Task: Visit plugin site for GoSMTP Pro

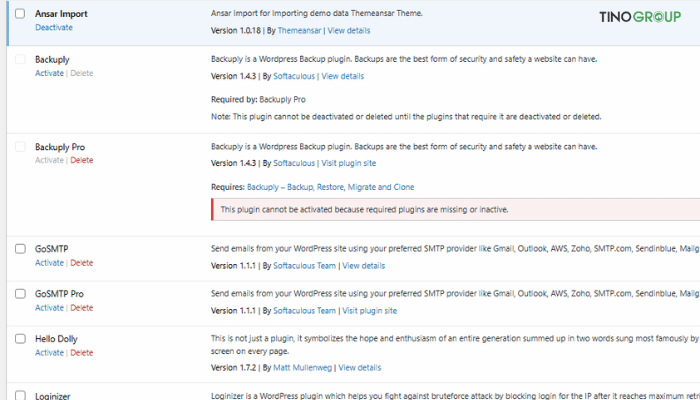Action: (x=370, y=311)
